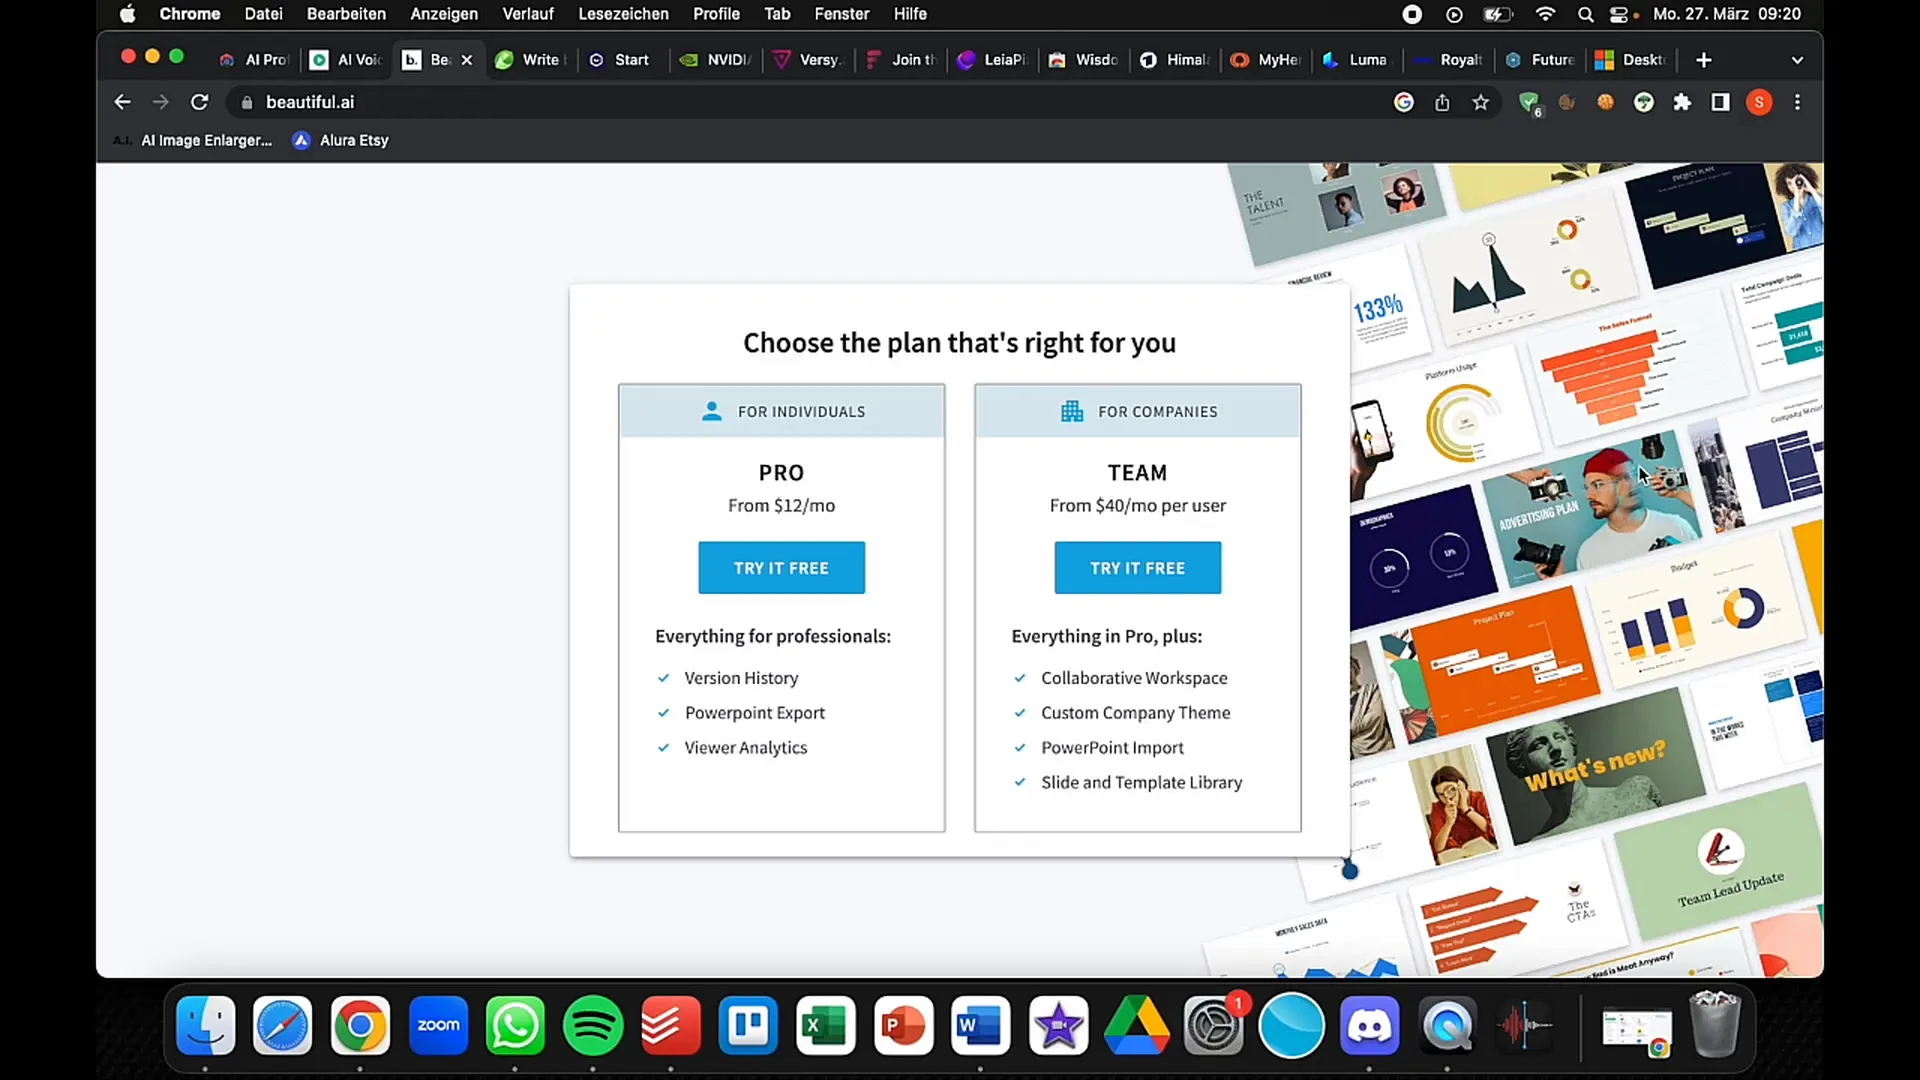Click the browser extensions dropdown arrow
The width and height of the screenshot is (1920, 1080).
[x=1683, y=102]
